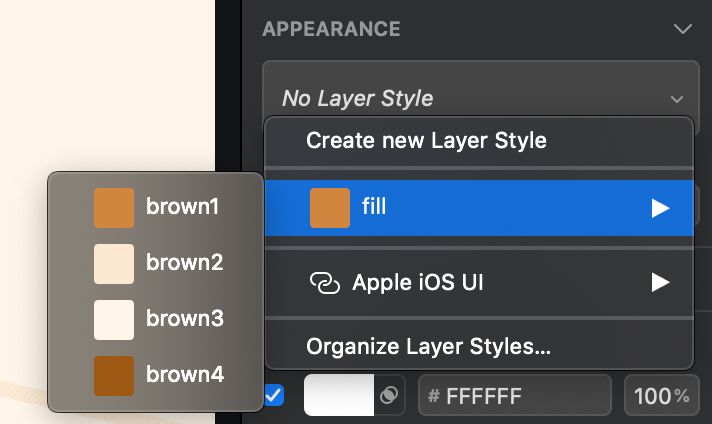Expand the fill submenu arrow
This screenshot has width=712, height=424.
click(660, 208)
